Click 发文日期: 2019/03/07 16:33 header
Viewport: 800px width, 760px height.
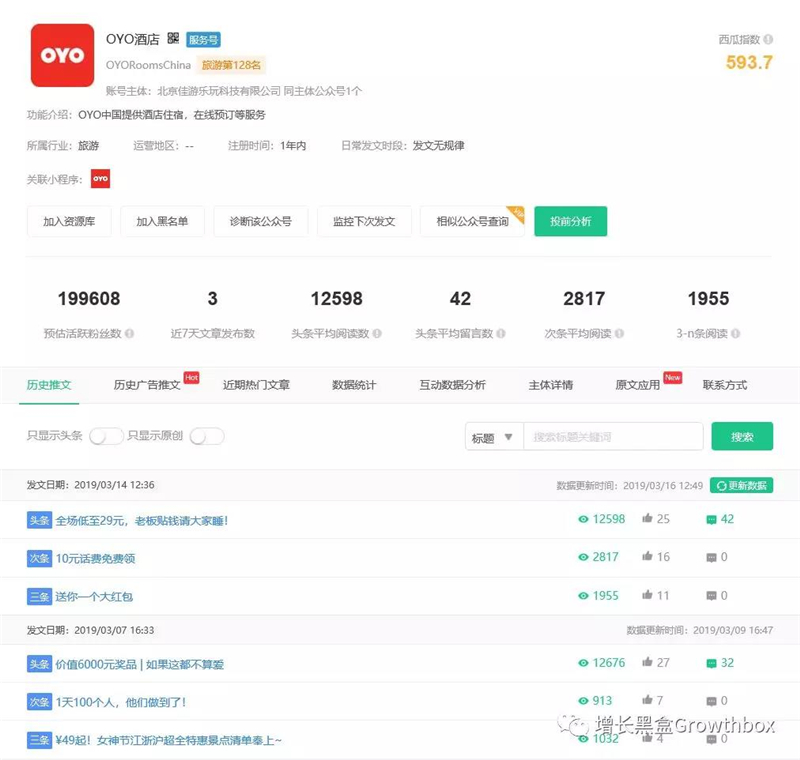(x=90, y=630)
